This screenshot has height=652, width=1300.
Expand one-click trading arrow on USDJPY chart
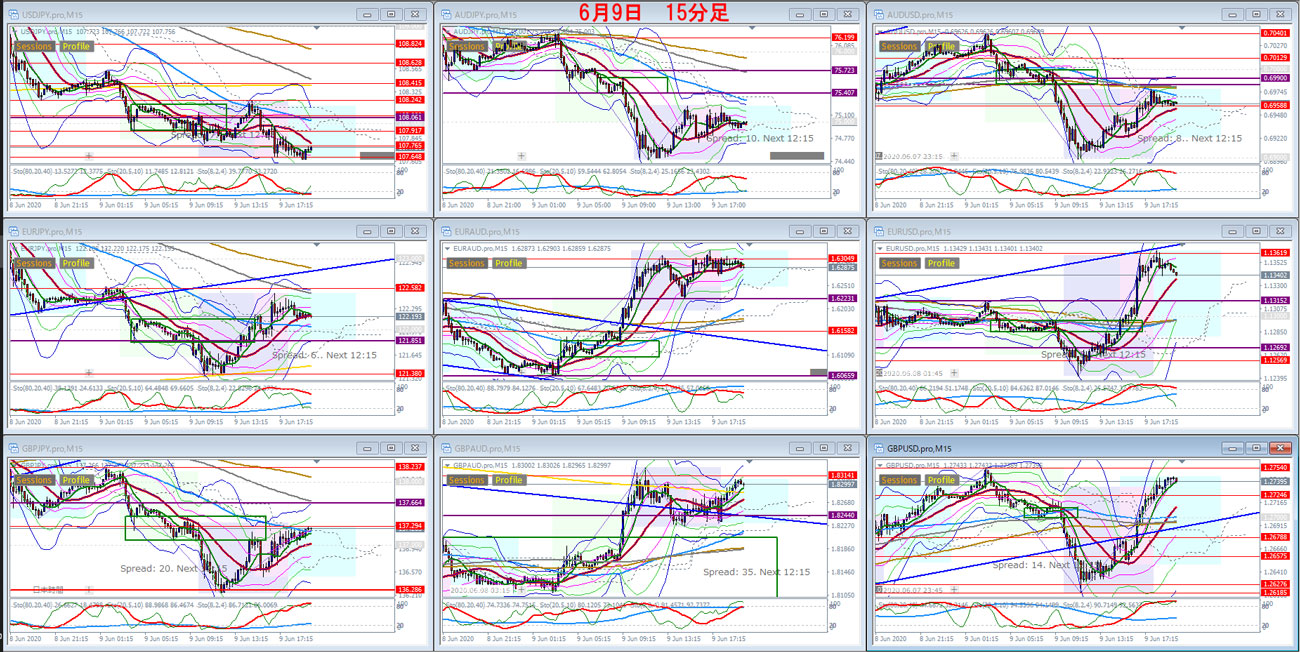[x=14, y=32]
